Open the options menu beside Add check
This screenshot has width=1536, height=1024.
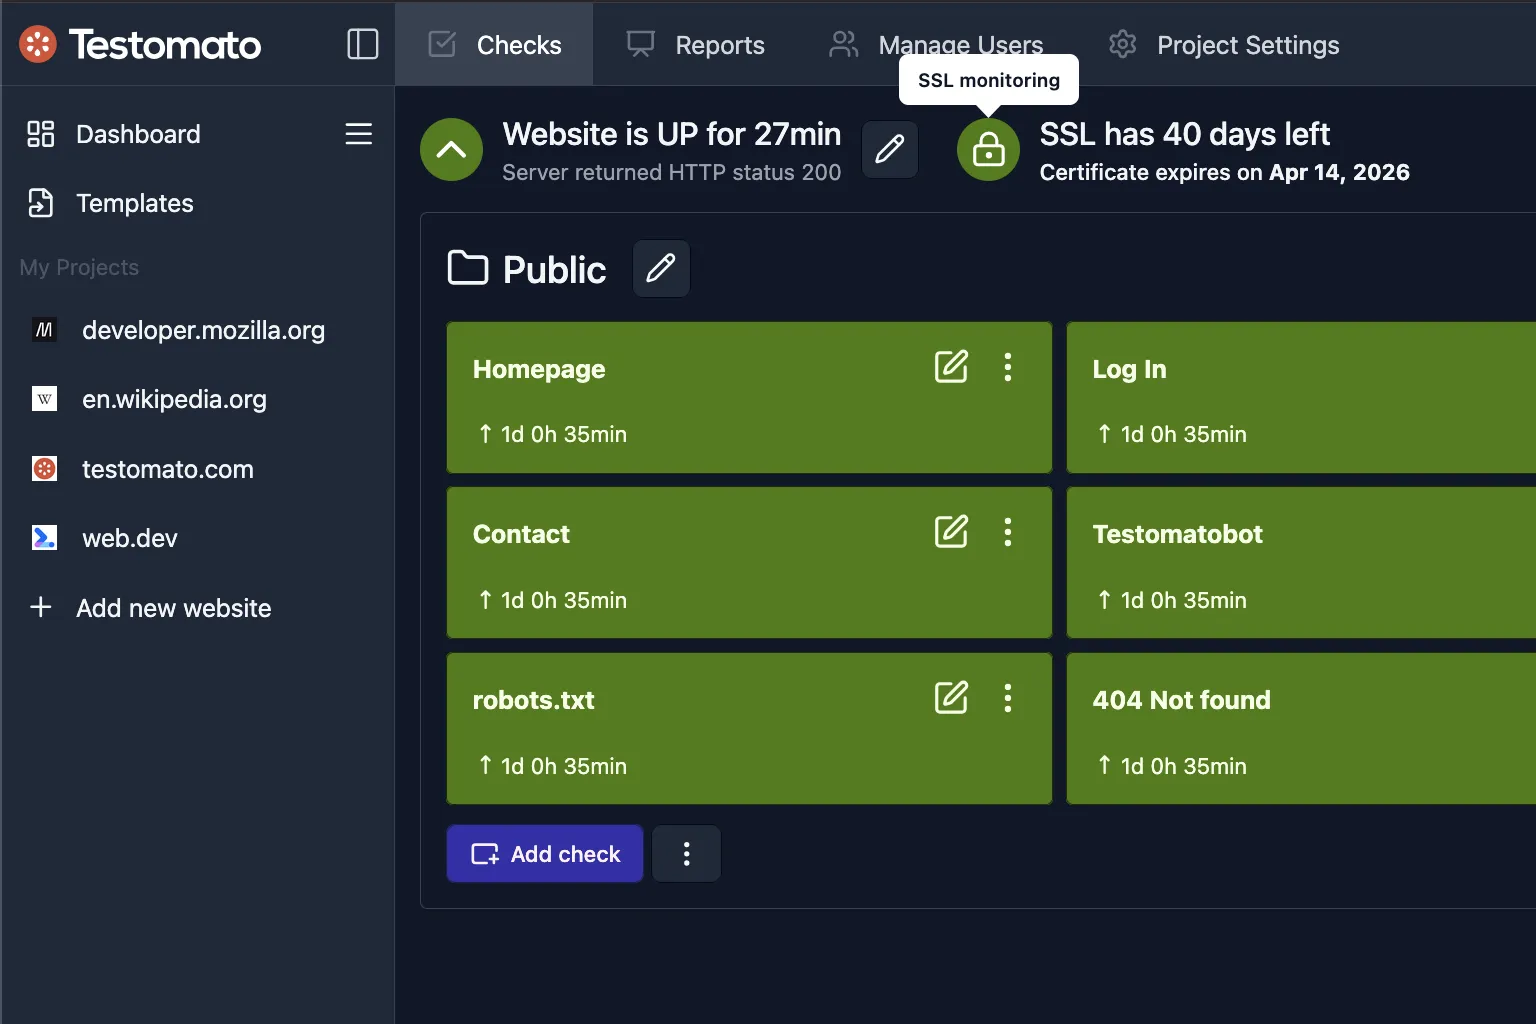686,853
